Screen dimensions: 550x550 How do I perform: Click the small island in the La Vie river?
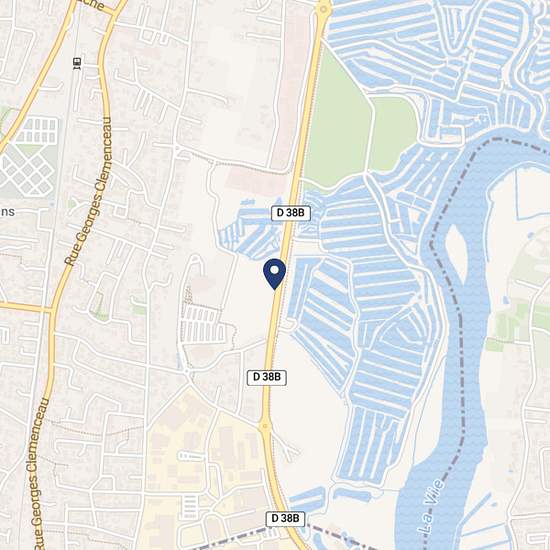[x=456, y=251]
